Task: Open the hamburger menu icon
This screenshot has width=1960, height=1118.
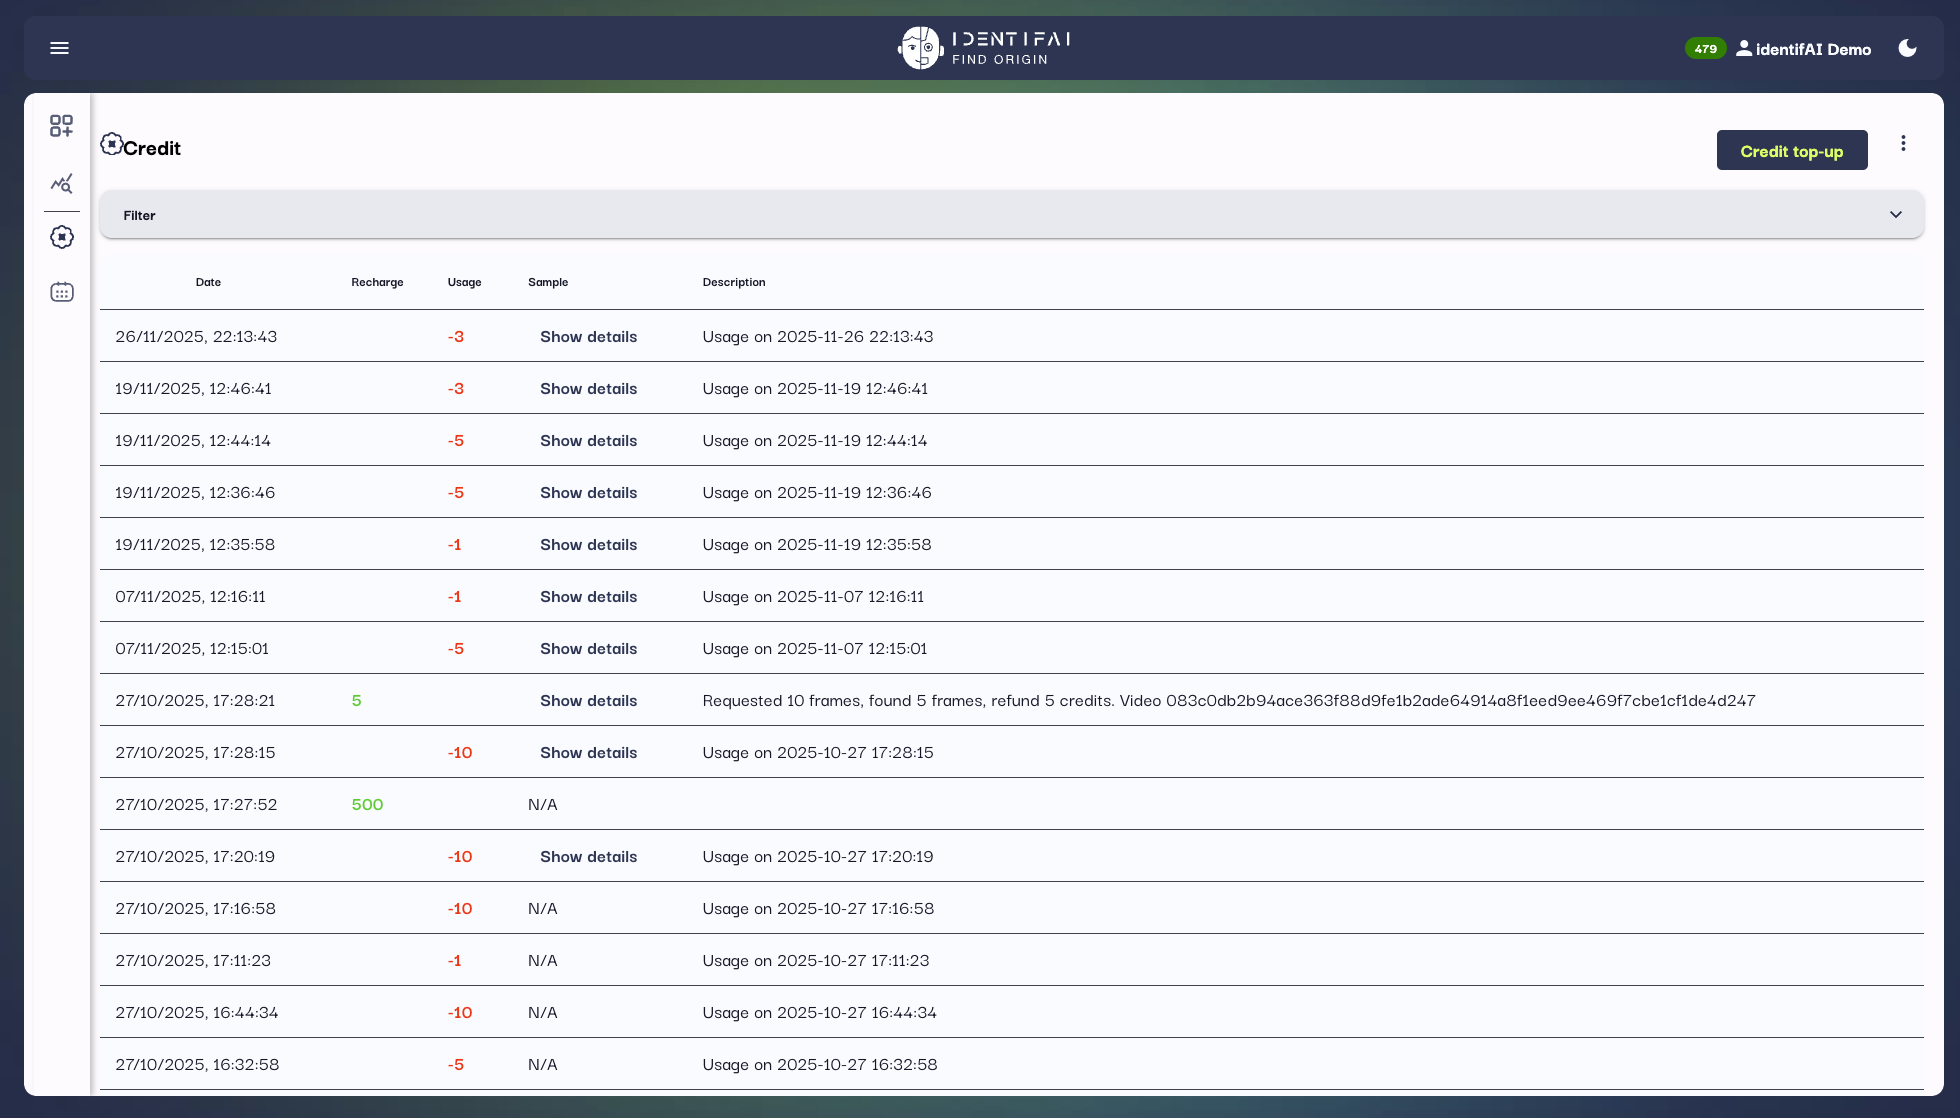Action: pyautogui.click(x=59, y=48)
